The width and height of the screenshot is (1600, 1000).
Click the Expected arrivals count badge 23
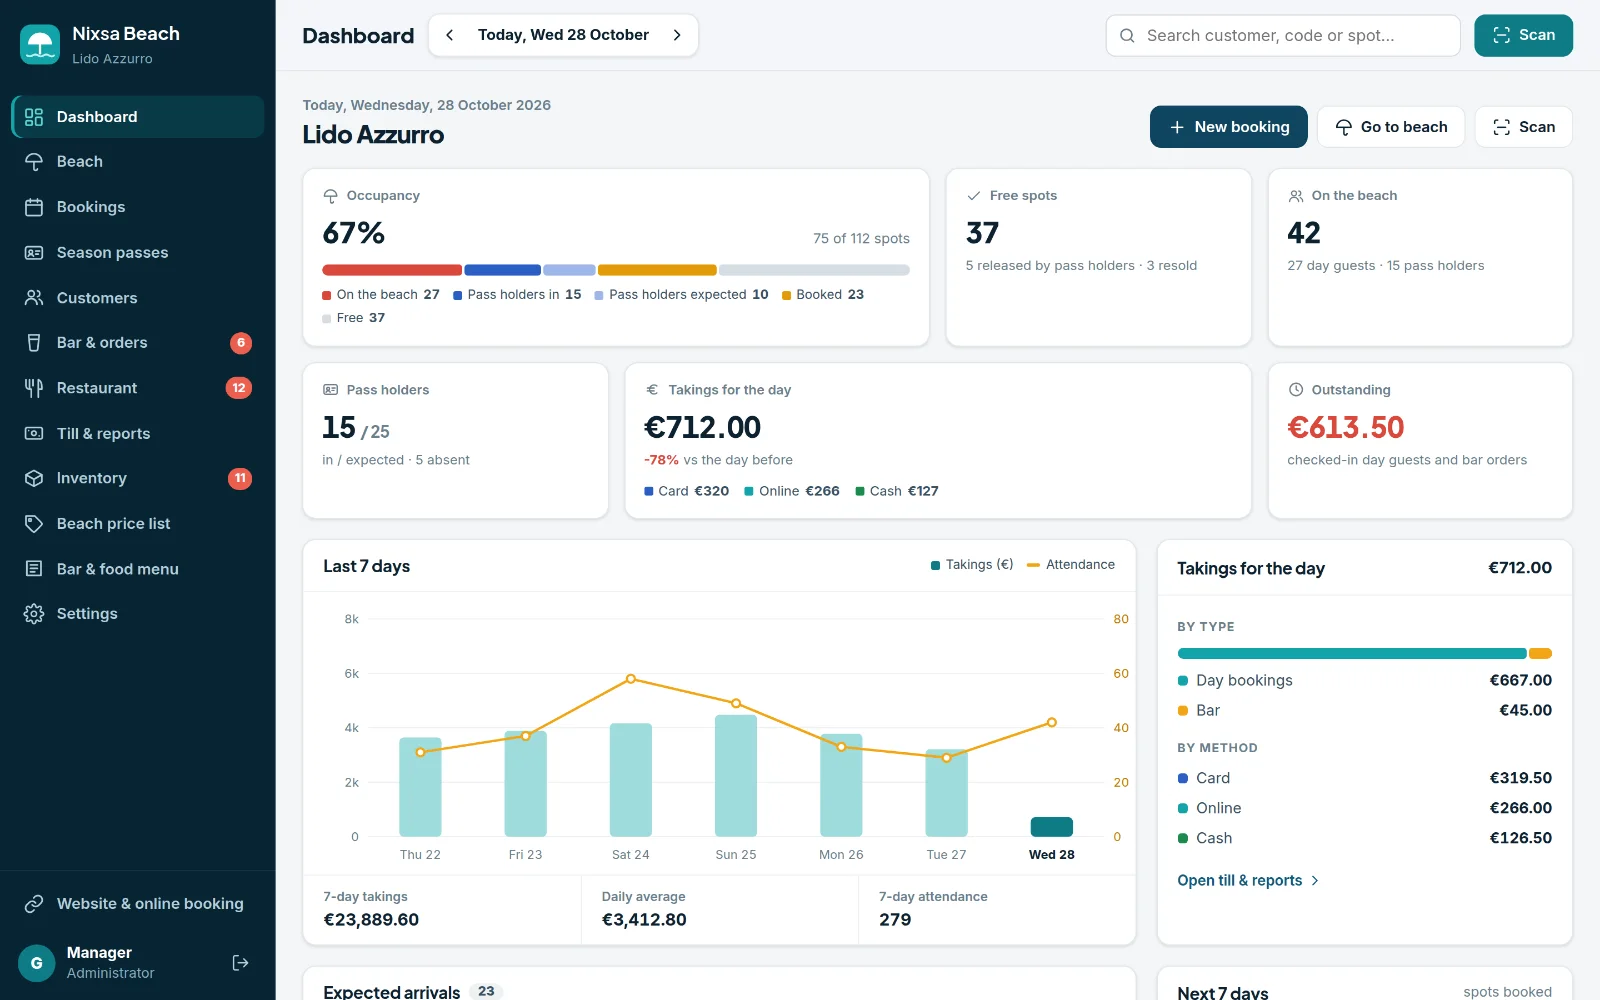[x=486, y=991]
